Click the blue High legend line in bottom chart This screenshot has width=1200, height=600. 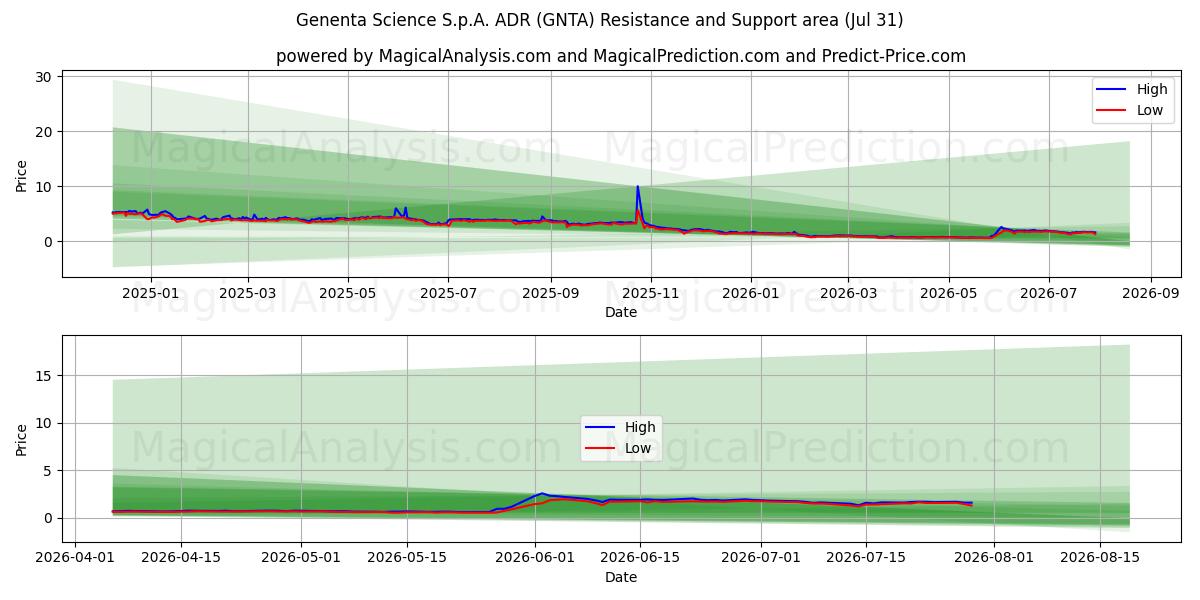[x=598, y=427]
